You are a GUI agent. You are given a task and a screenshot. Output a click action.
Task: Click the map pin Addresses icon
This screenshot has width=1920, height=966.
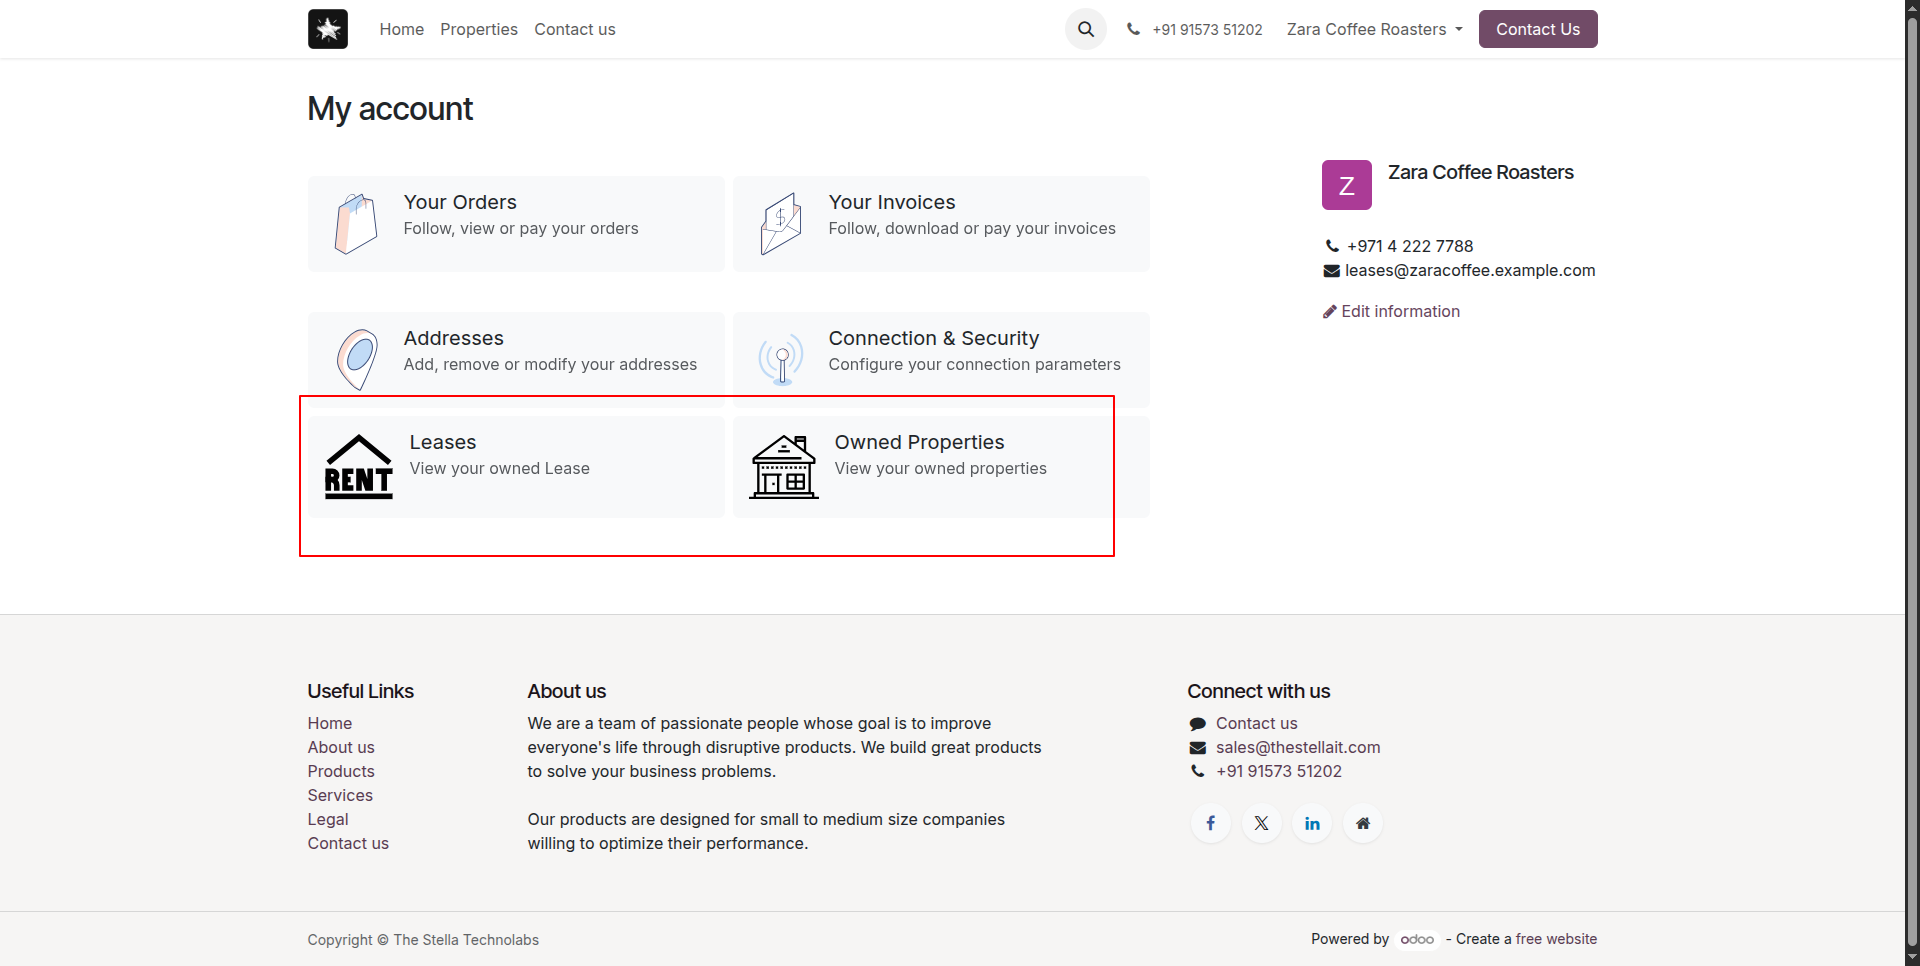(357, 360)
